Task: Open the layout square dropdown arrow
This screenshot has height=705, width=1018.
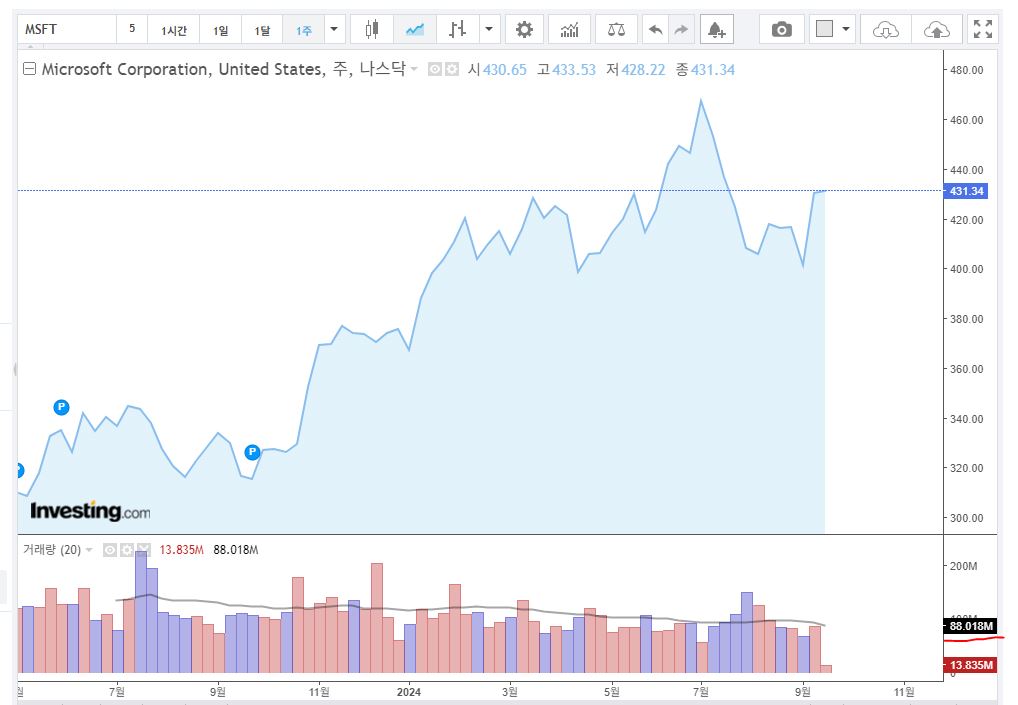Action: tap(845, 29)
